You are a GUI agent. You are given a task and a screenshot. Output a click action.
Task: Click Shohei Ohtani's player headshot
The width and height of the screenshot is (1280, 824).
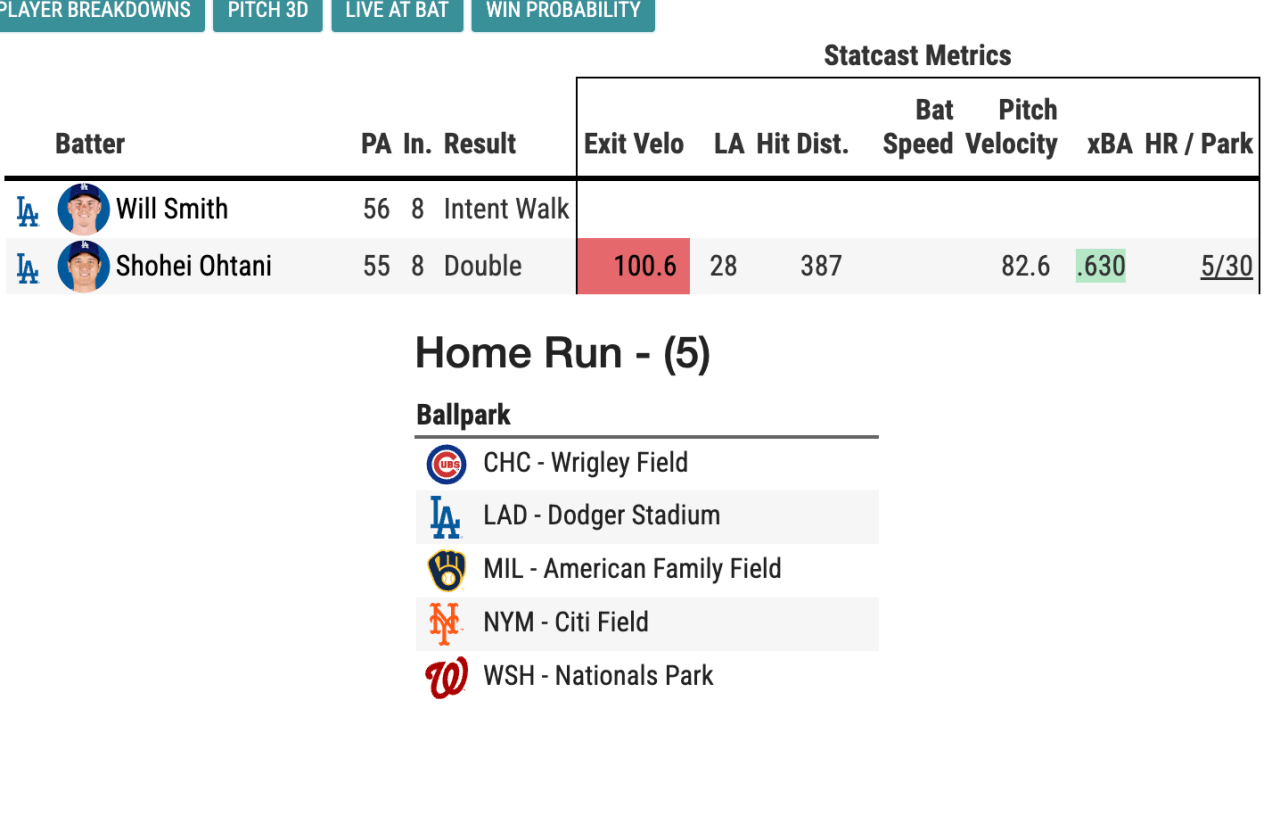(83, 266)
